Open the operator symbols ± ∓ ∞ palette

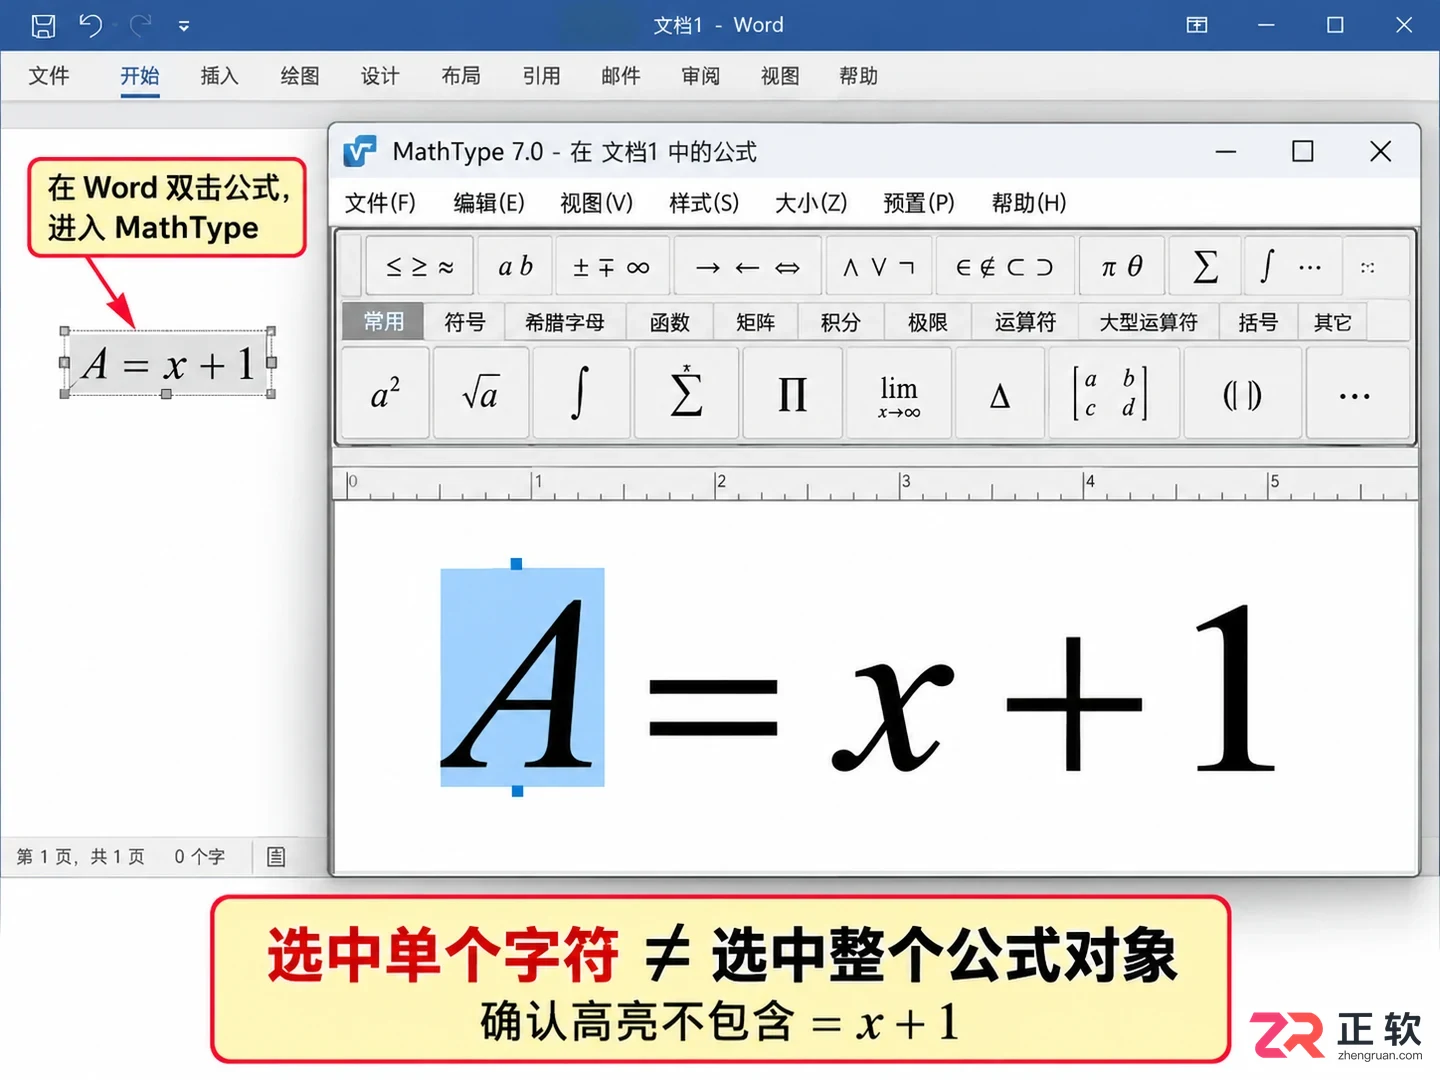pos(611,267)
